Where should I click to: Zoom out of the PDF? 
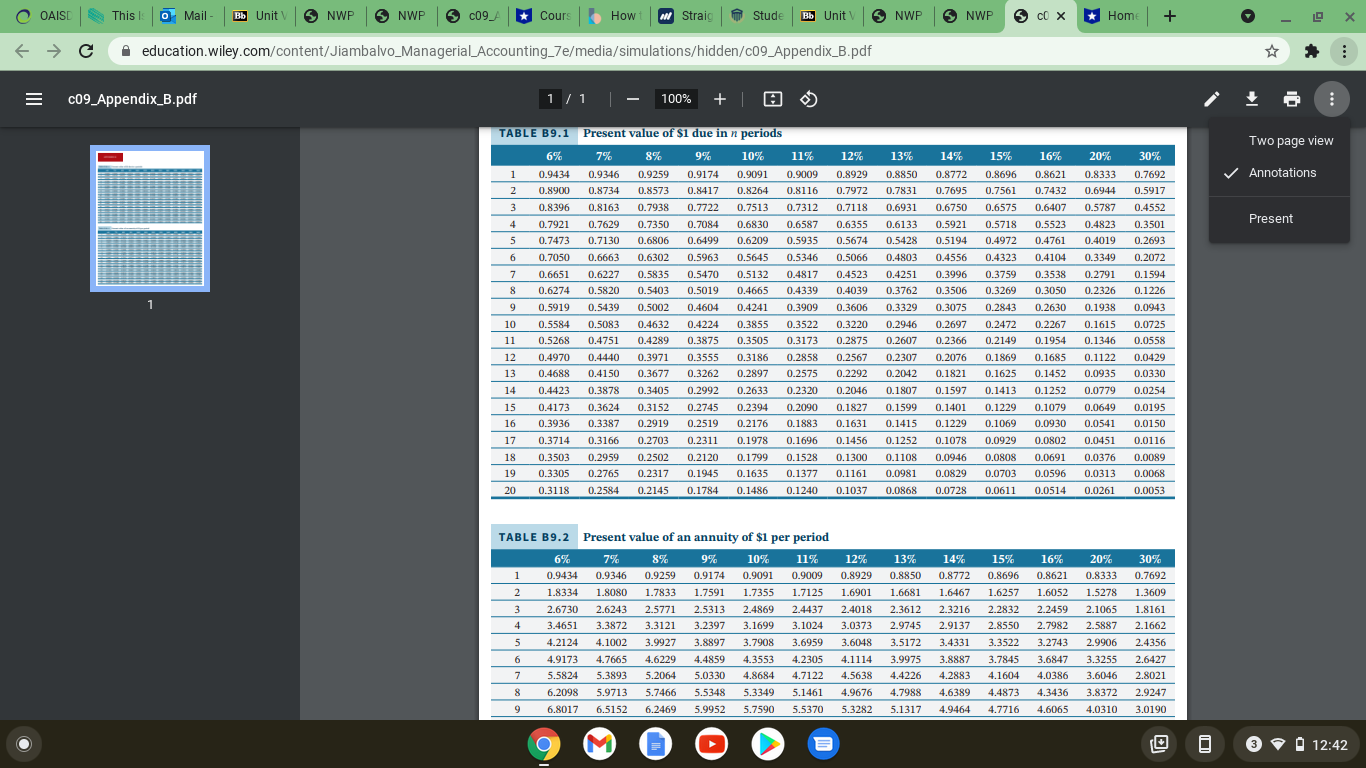pyautogui.click(x=633, y=99)
